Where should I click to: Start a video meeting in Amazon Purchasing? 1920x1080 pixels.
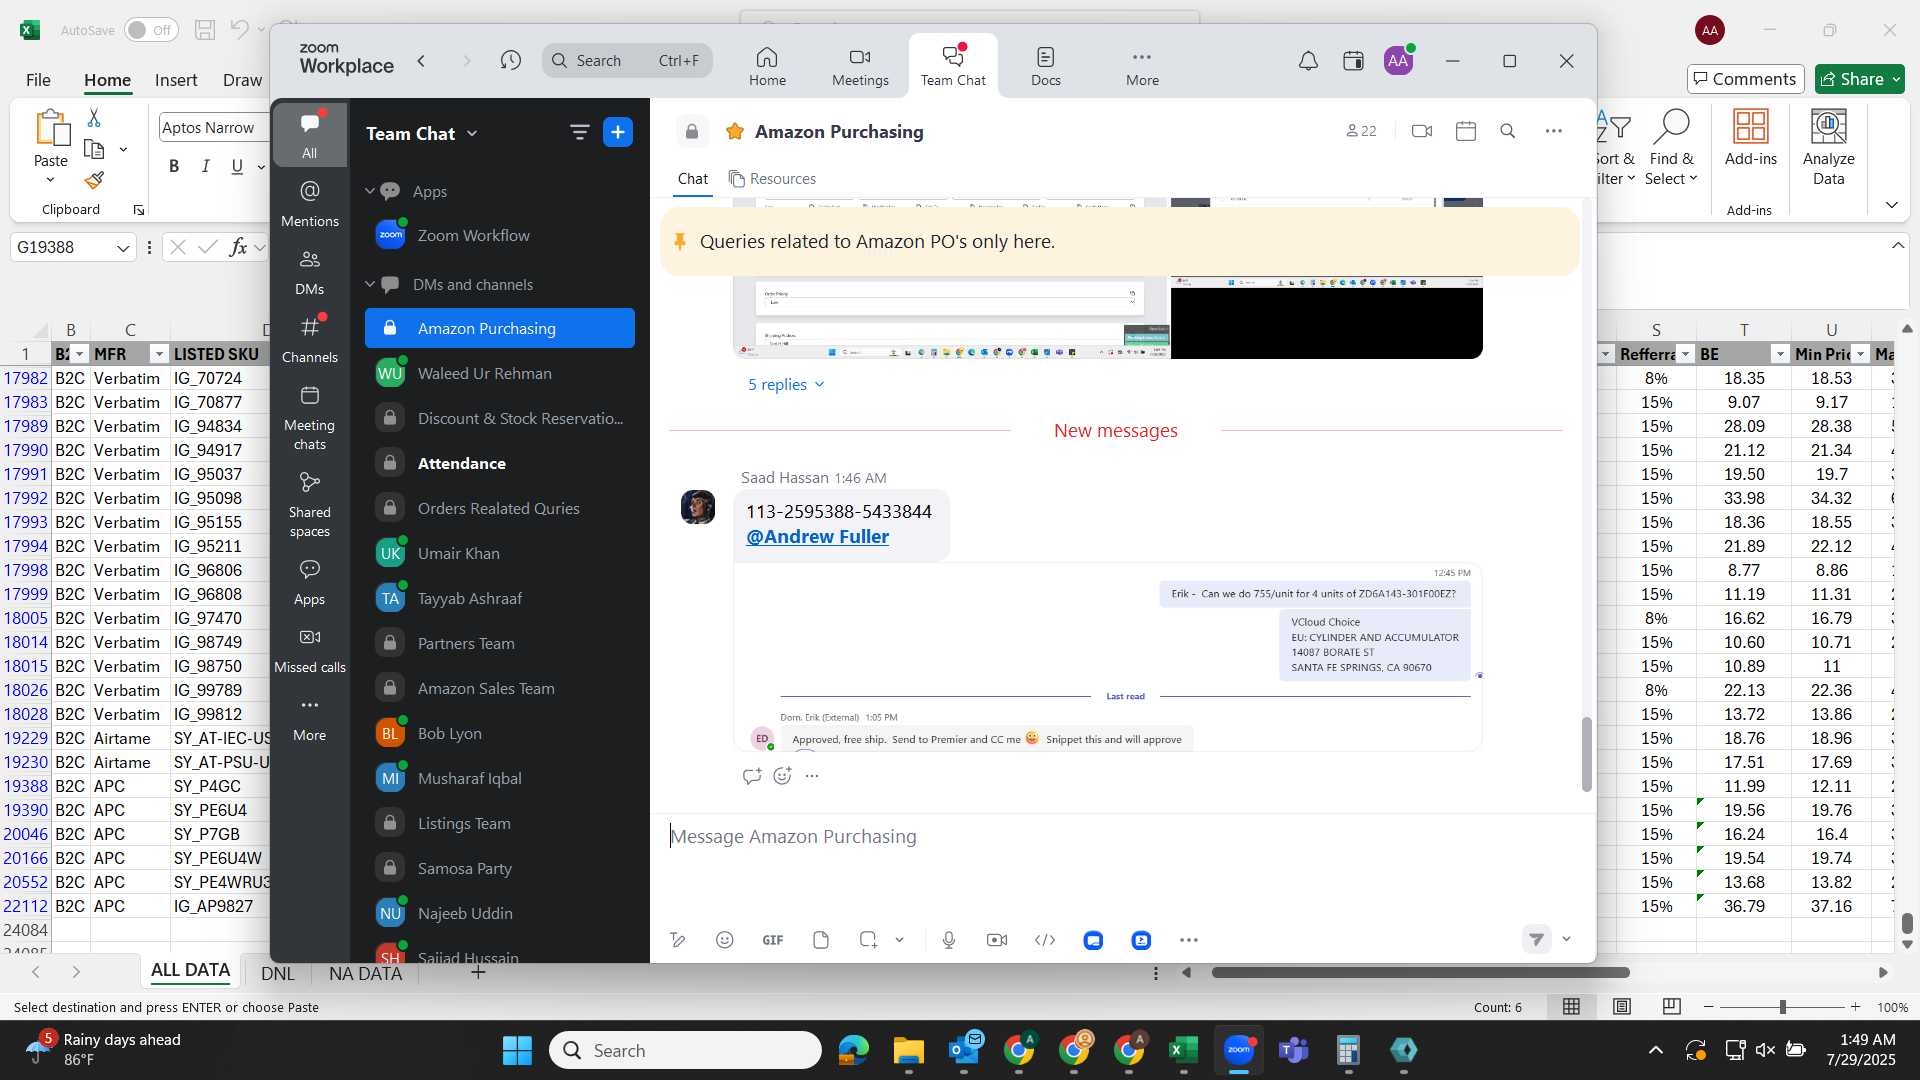(x=1421, y=131)
